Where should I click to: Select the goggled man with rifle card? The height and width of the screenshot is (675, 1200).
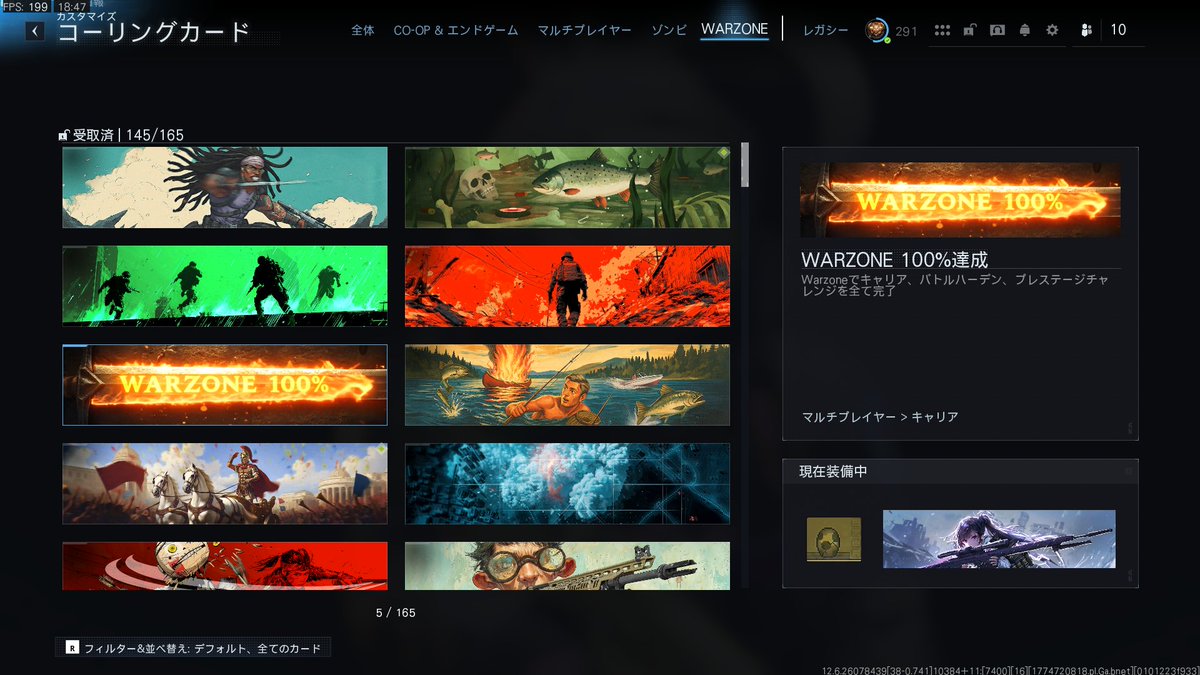click(567, 566)
